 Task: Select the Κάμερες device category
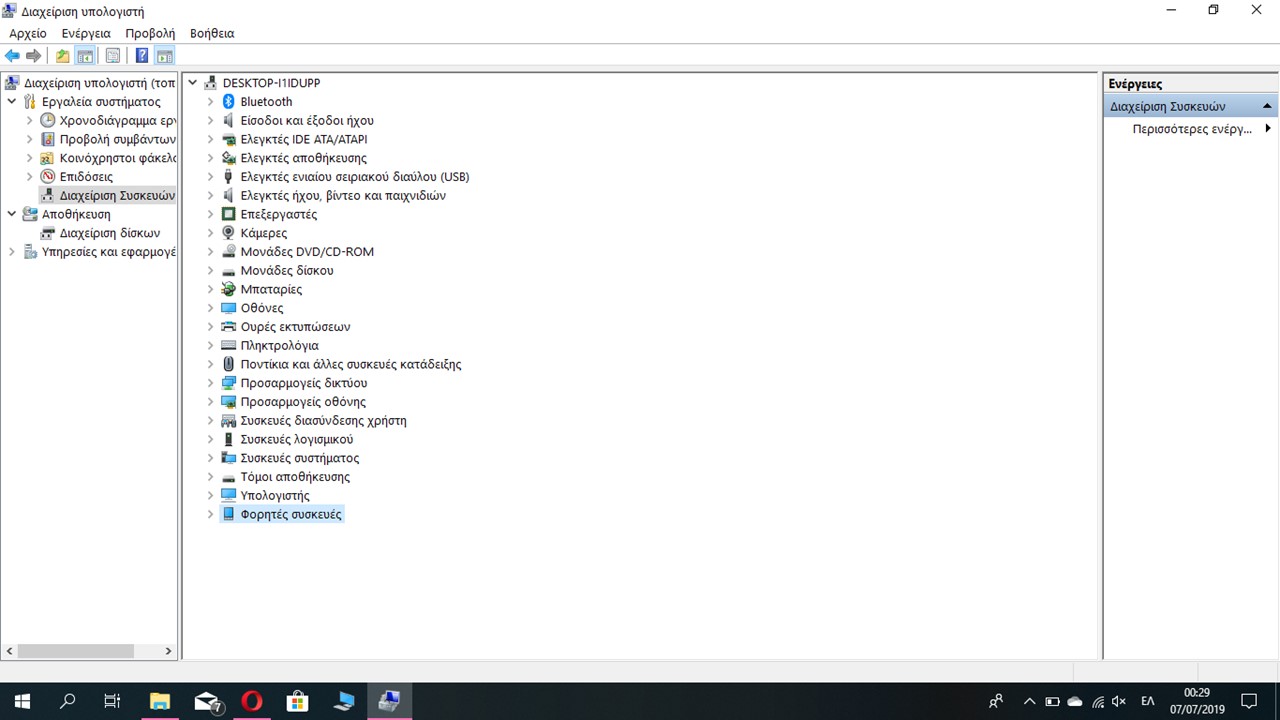(x=263, y=233)
